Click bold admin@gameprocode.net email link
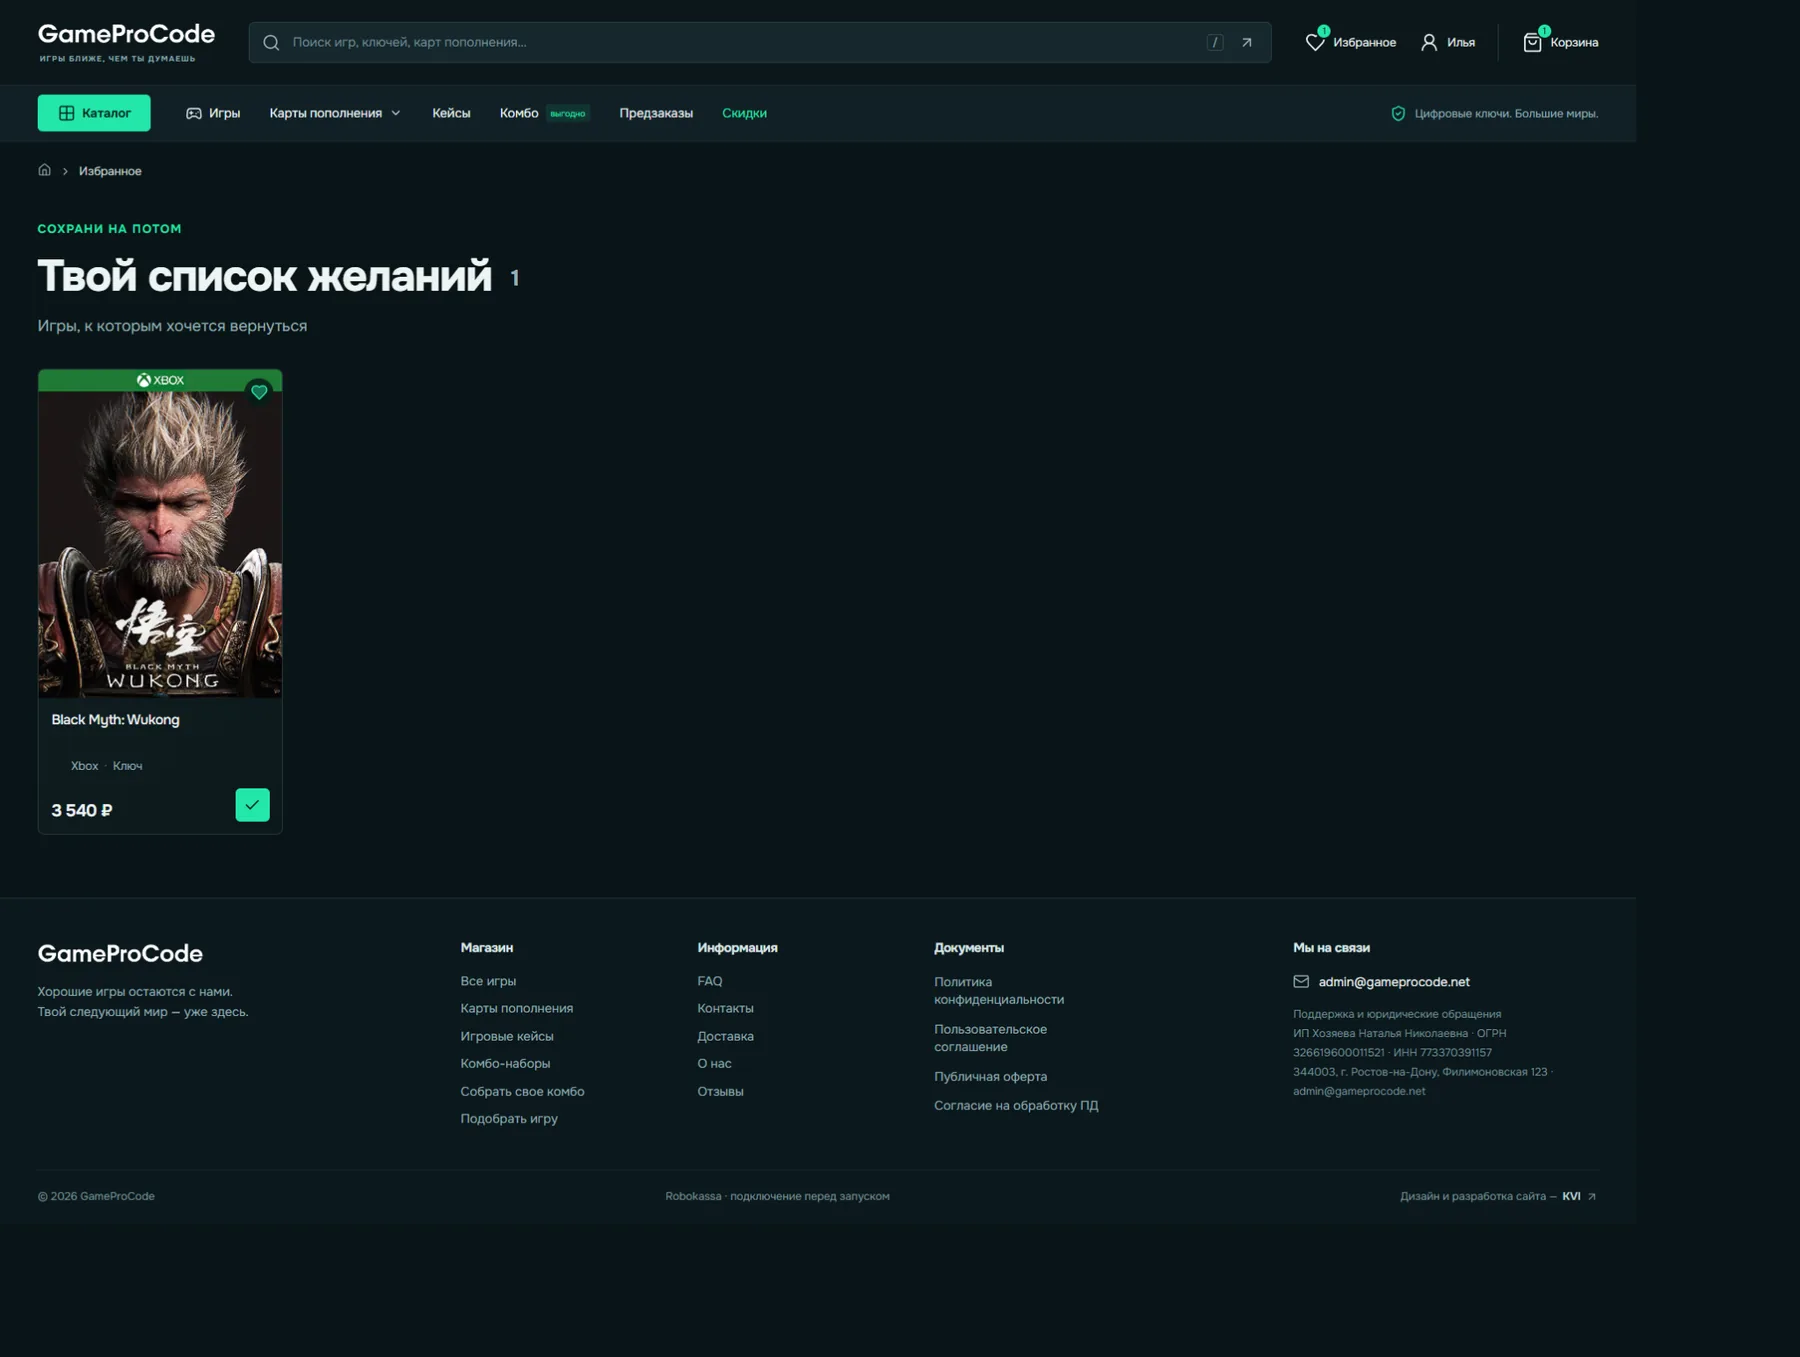The image size is (1800, 1357). (1393, 982)
